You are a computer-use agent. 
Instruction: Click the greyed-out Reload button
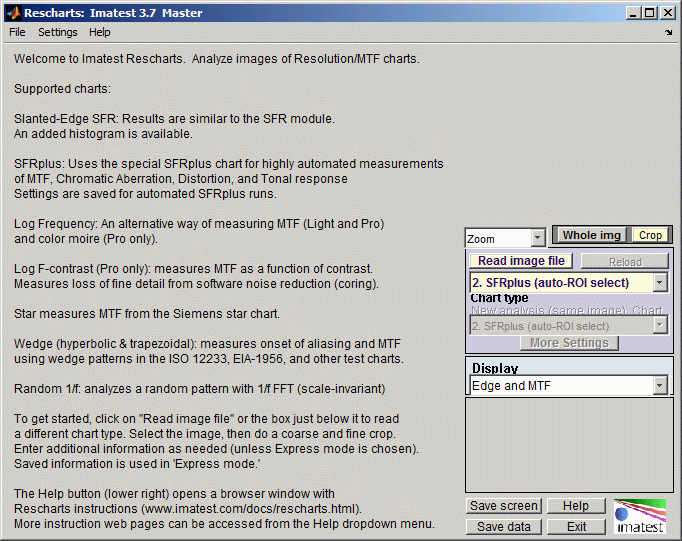tap(625, 262)
